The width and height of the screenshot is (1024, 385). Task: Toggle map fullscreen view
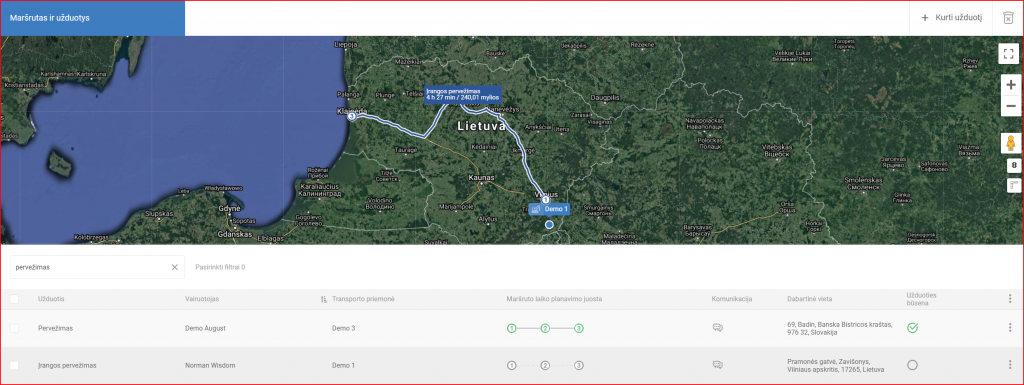point(1009,54)
